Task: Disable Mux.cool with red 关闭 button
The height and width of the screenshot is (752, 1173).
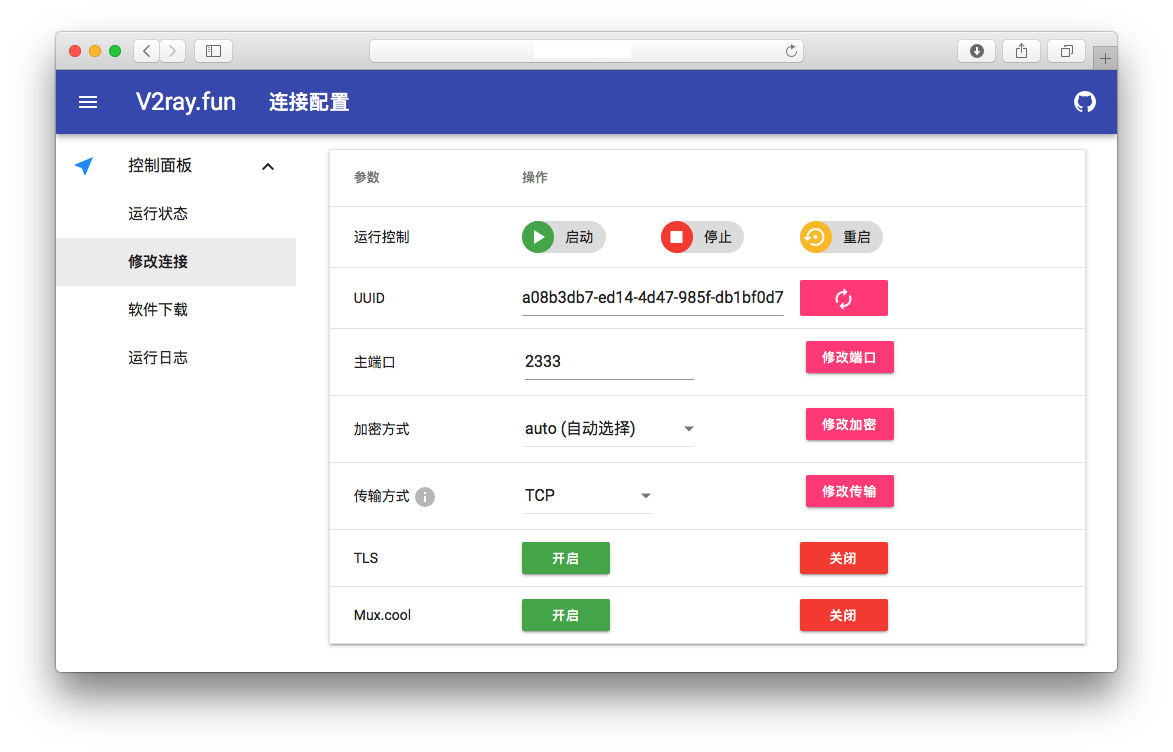Action: [x=843, y=615]
